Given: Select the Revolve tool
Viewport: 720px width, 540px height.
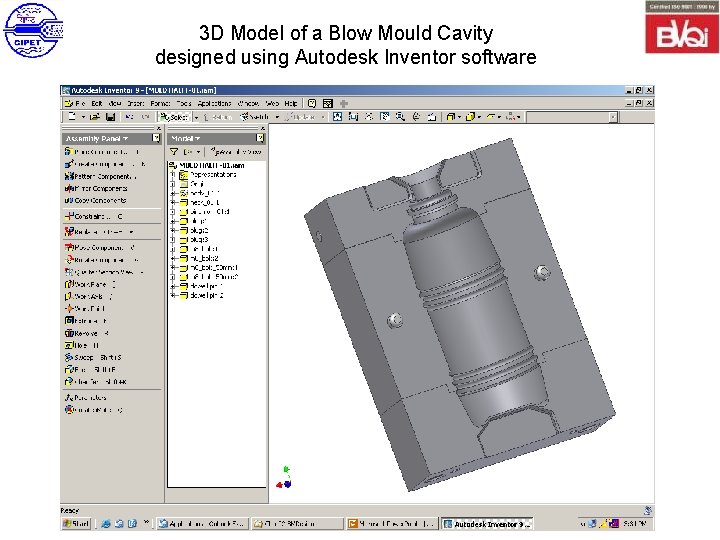Looking at the screenshot, I should 87,333.
